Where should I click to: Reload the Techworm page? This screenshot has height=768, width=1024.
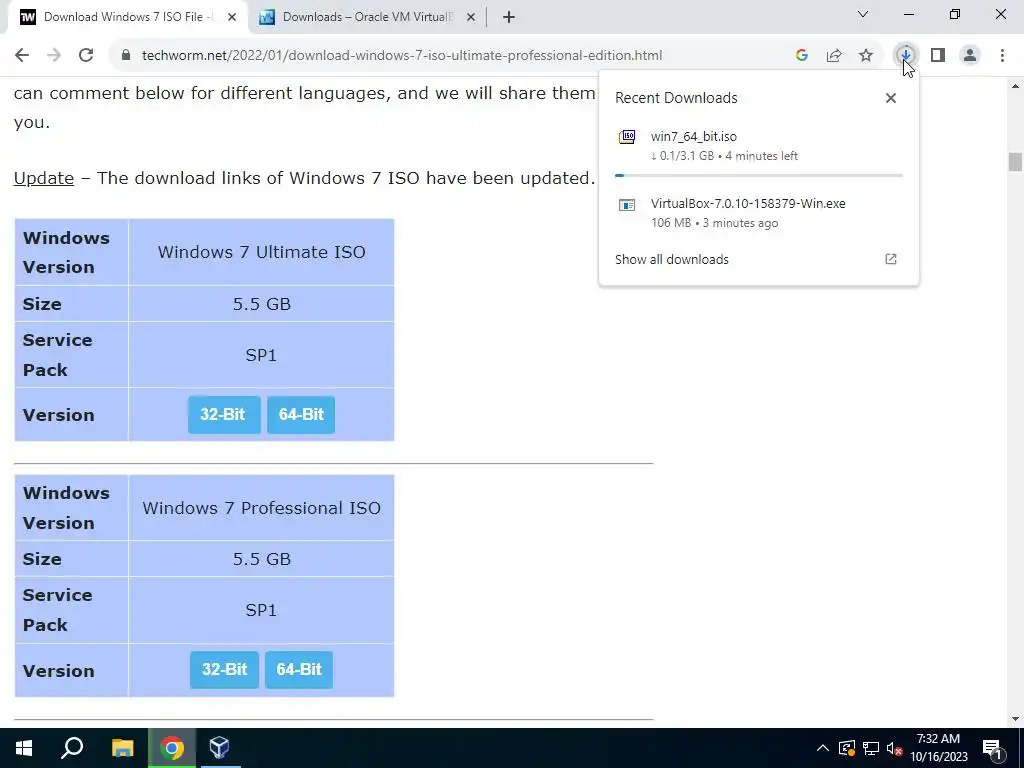click(x=86, y=56)
